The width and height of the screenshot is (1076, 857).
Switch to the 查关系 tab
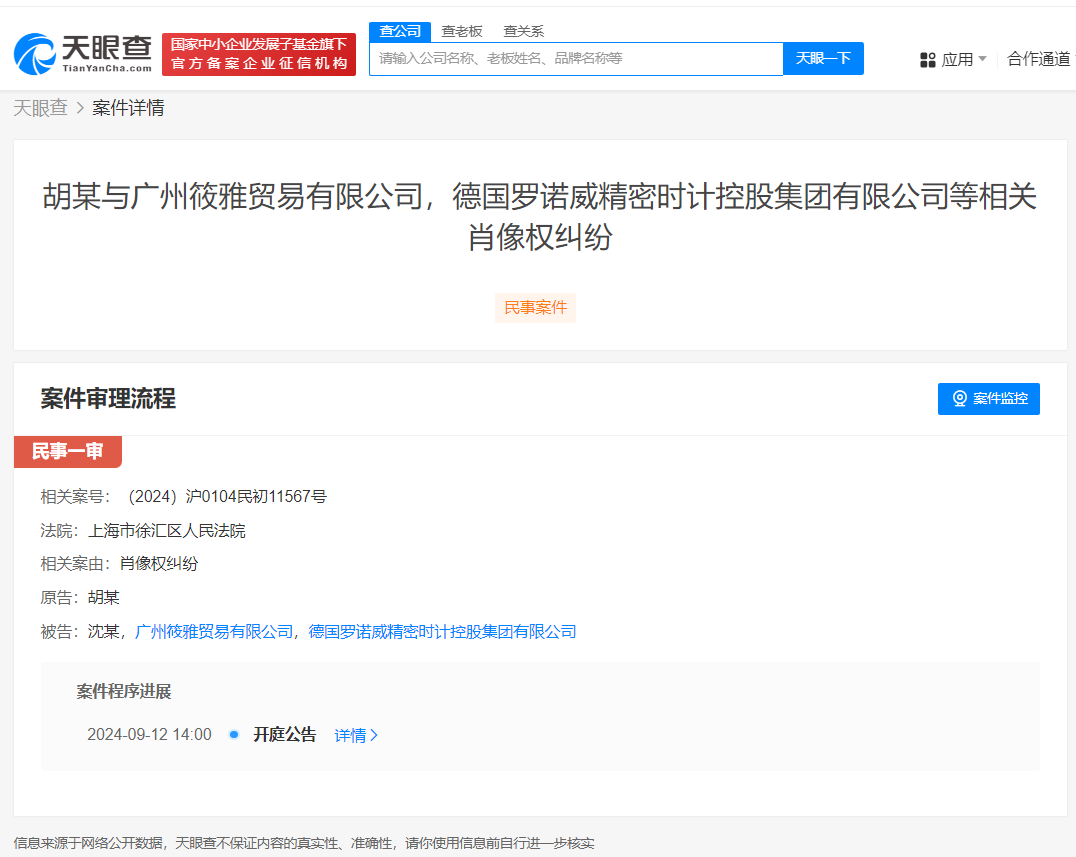click(523, 31)
